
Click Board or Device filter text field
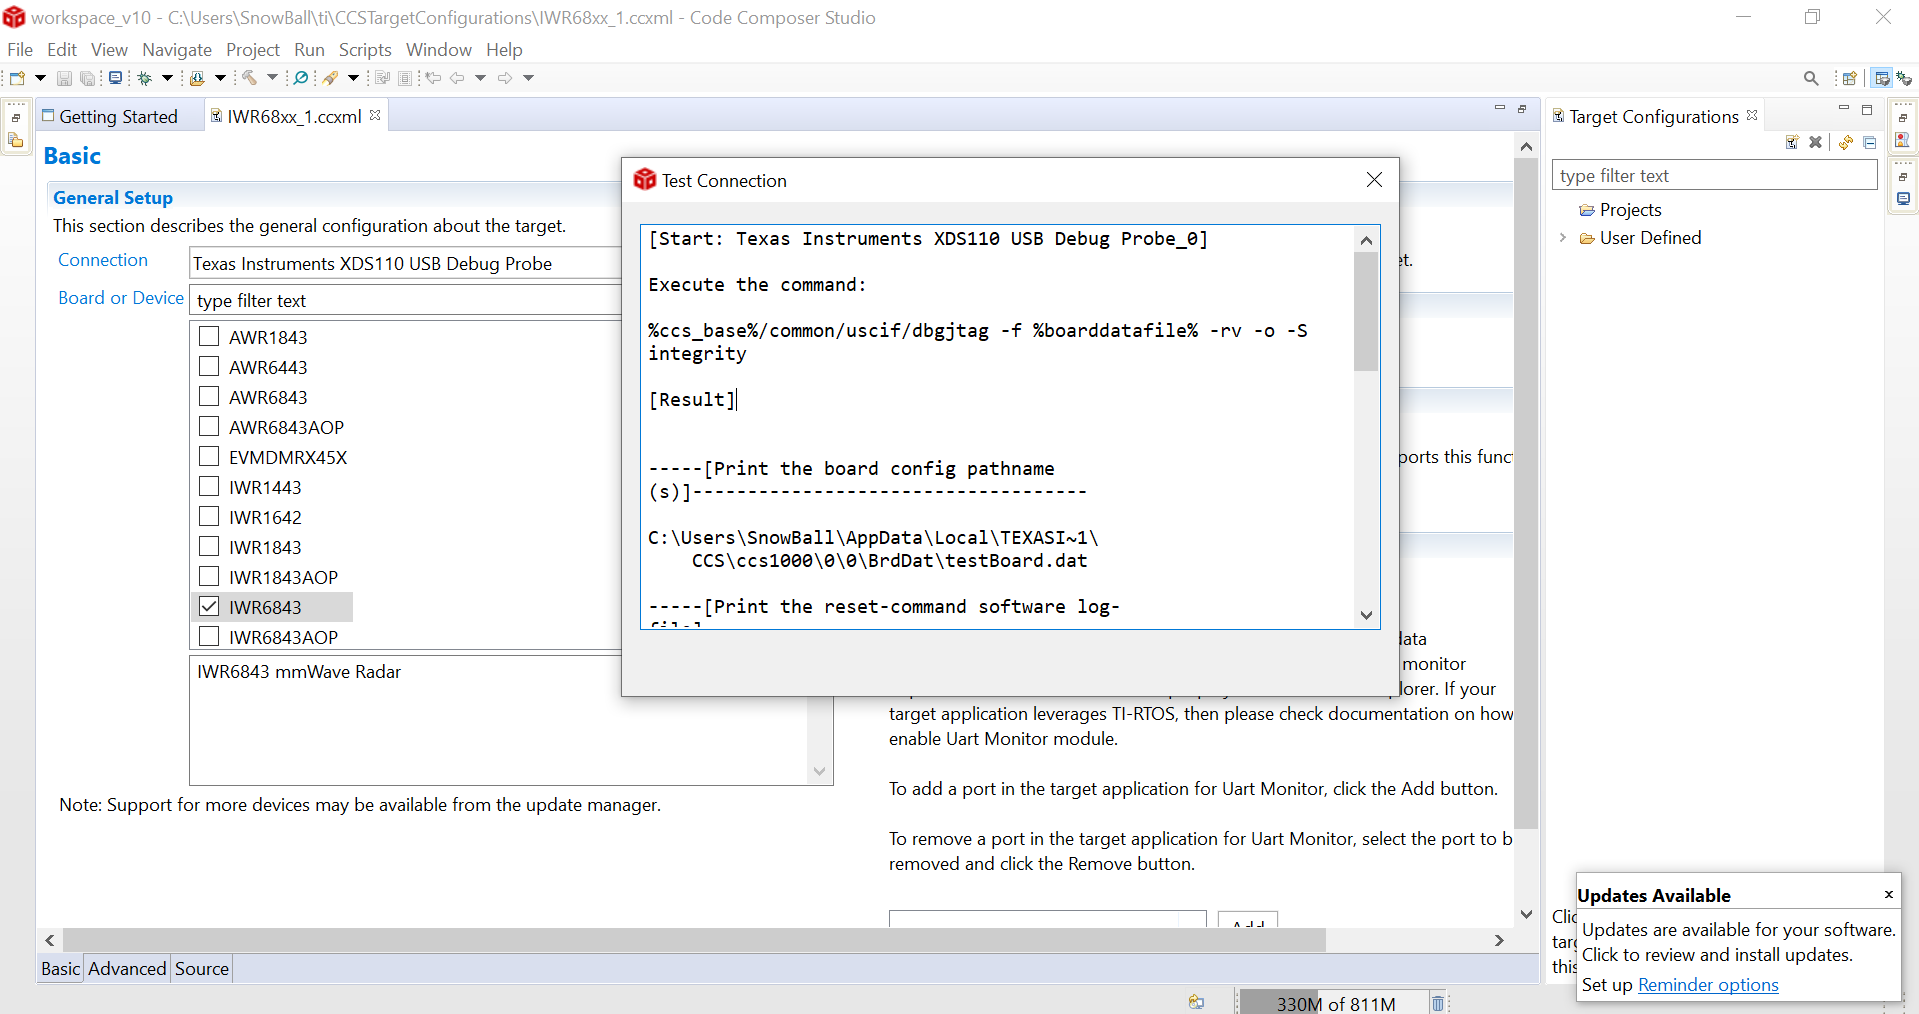point(405,300)
